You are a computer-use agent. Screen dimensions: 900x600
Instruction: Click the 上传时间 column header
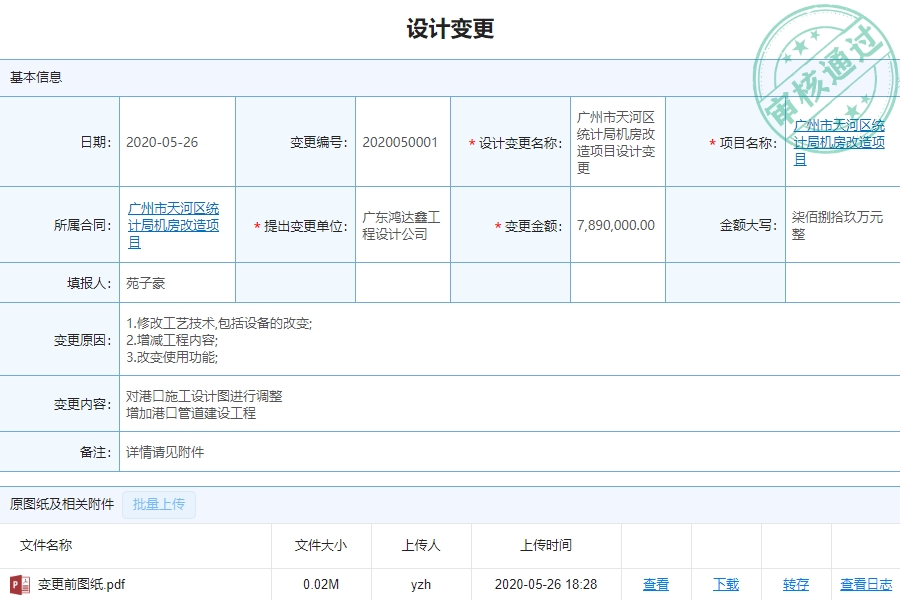(546, 545)
